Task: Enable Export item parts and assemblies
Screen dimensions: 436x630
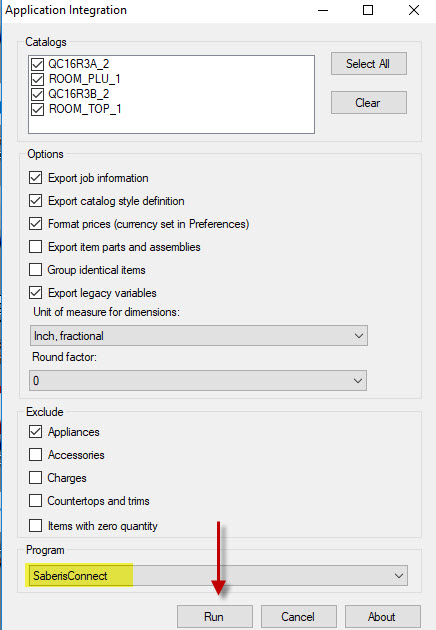Action: [35, 246]
